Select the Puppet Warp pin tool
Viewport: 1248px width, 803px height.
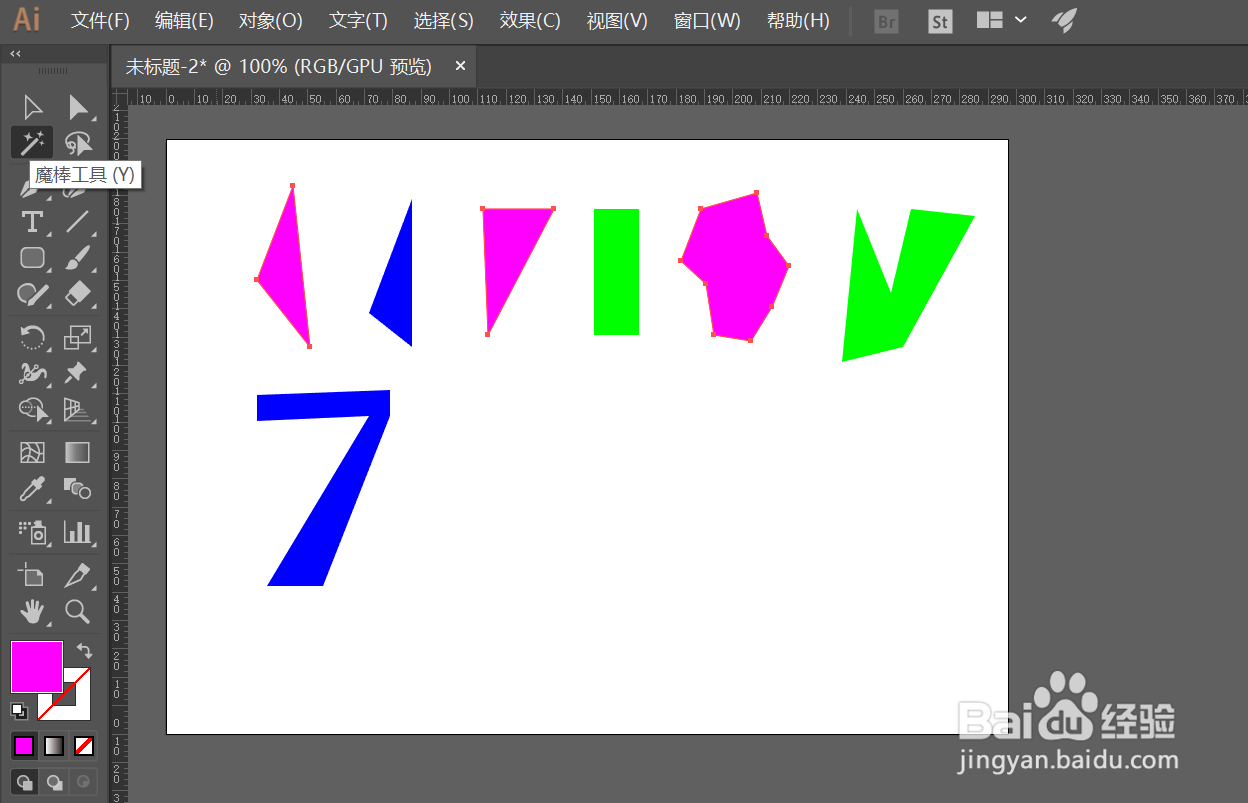tap(78, 373)
